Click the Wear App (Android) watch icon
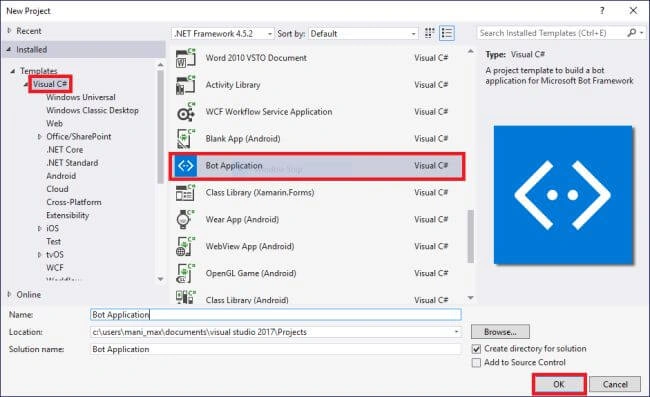The width and height of the screenshot is (650, 397). click(185, 220)
